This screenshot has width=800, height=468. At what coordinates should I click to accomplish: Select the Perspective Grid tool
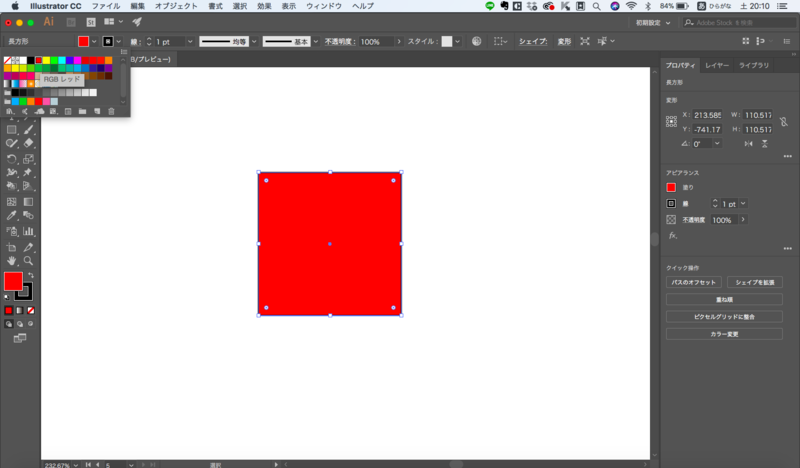point(28,186)
